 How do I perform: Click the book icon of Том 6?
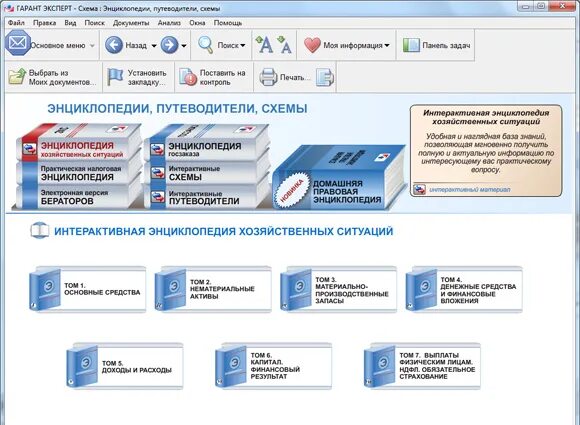coord(230,366)
